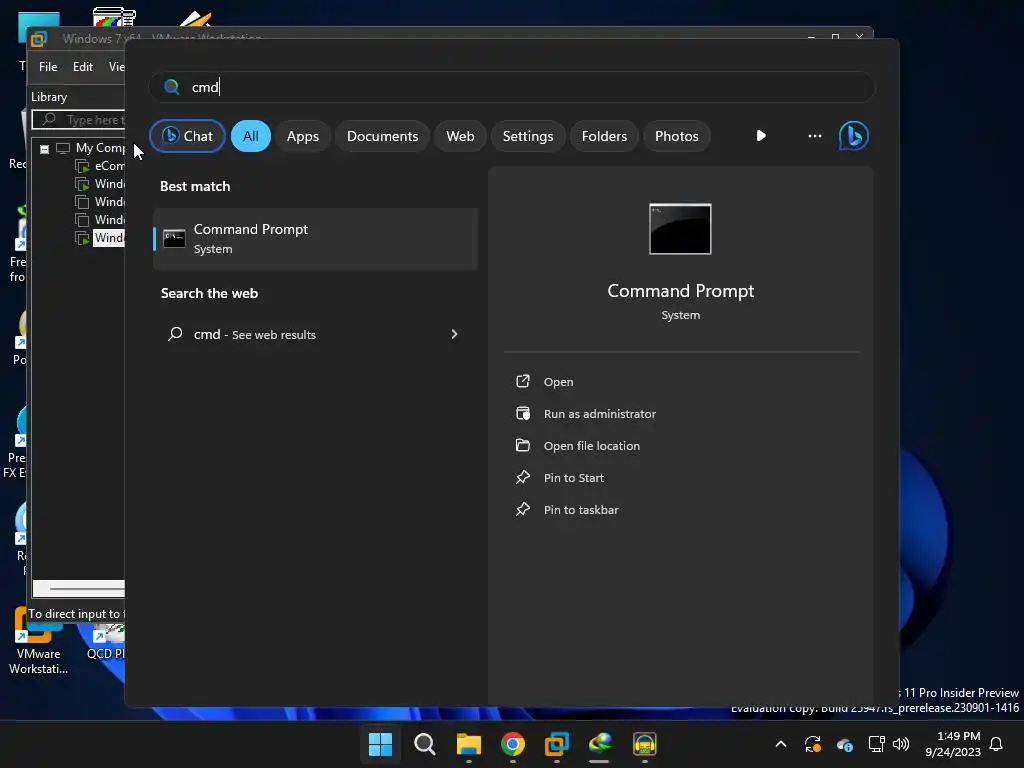Select Pin to Start
Image resolution: width=1024 pixels, height=768 pixels.
pos(573,478)
